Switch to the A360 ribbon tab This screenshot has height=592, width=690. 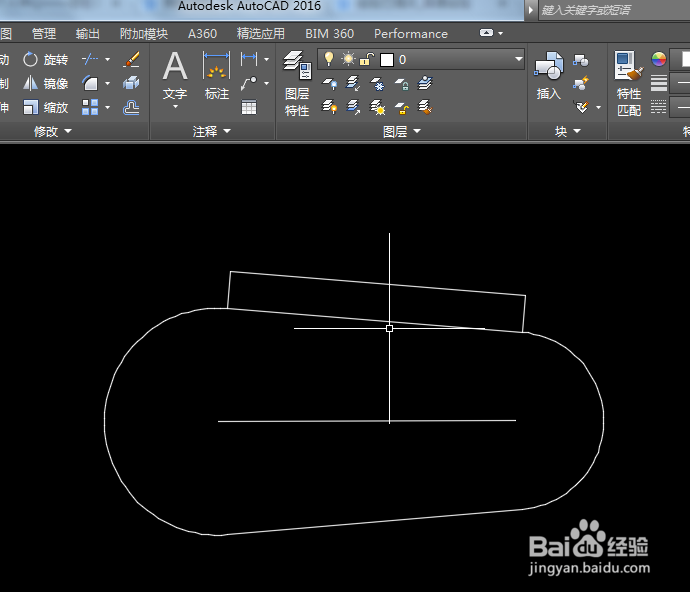coord(202,34)
